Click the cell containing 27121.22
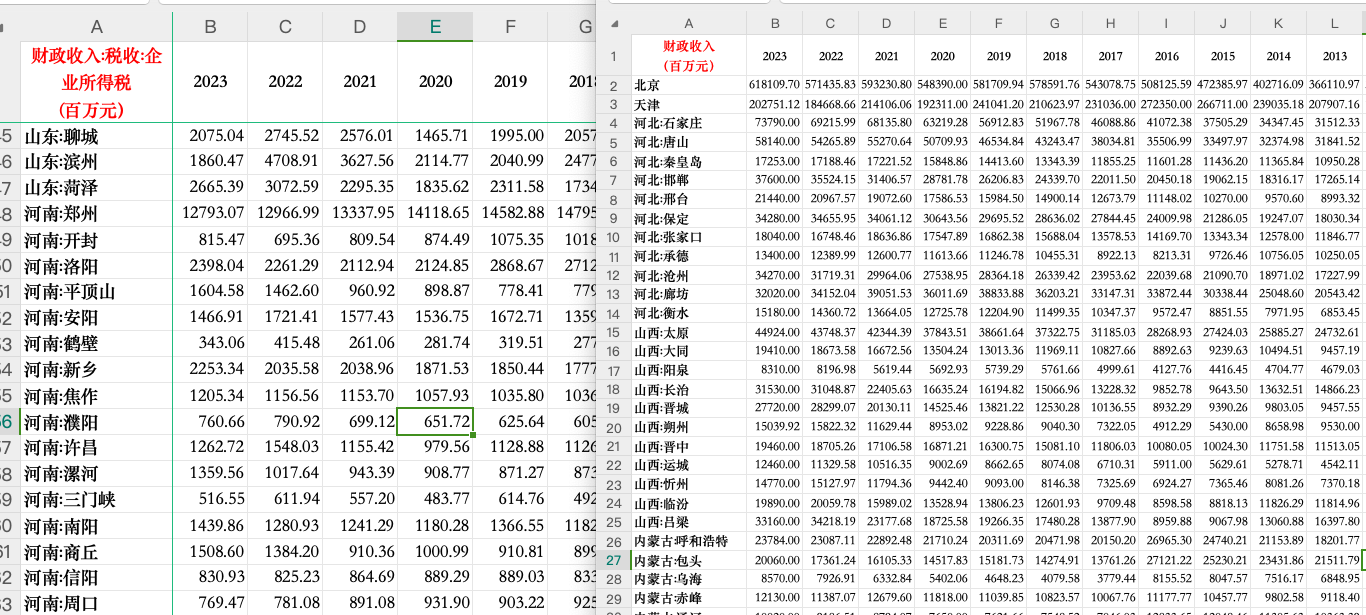The image size is (1366, 615). (1166, 561)
